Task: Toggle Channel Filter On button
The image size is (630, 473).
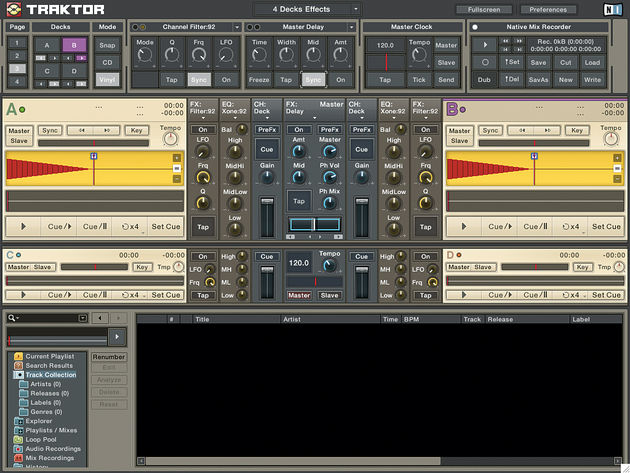Action: [226, 80]
